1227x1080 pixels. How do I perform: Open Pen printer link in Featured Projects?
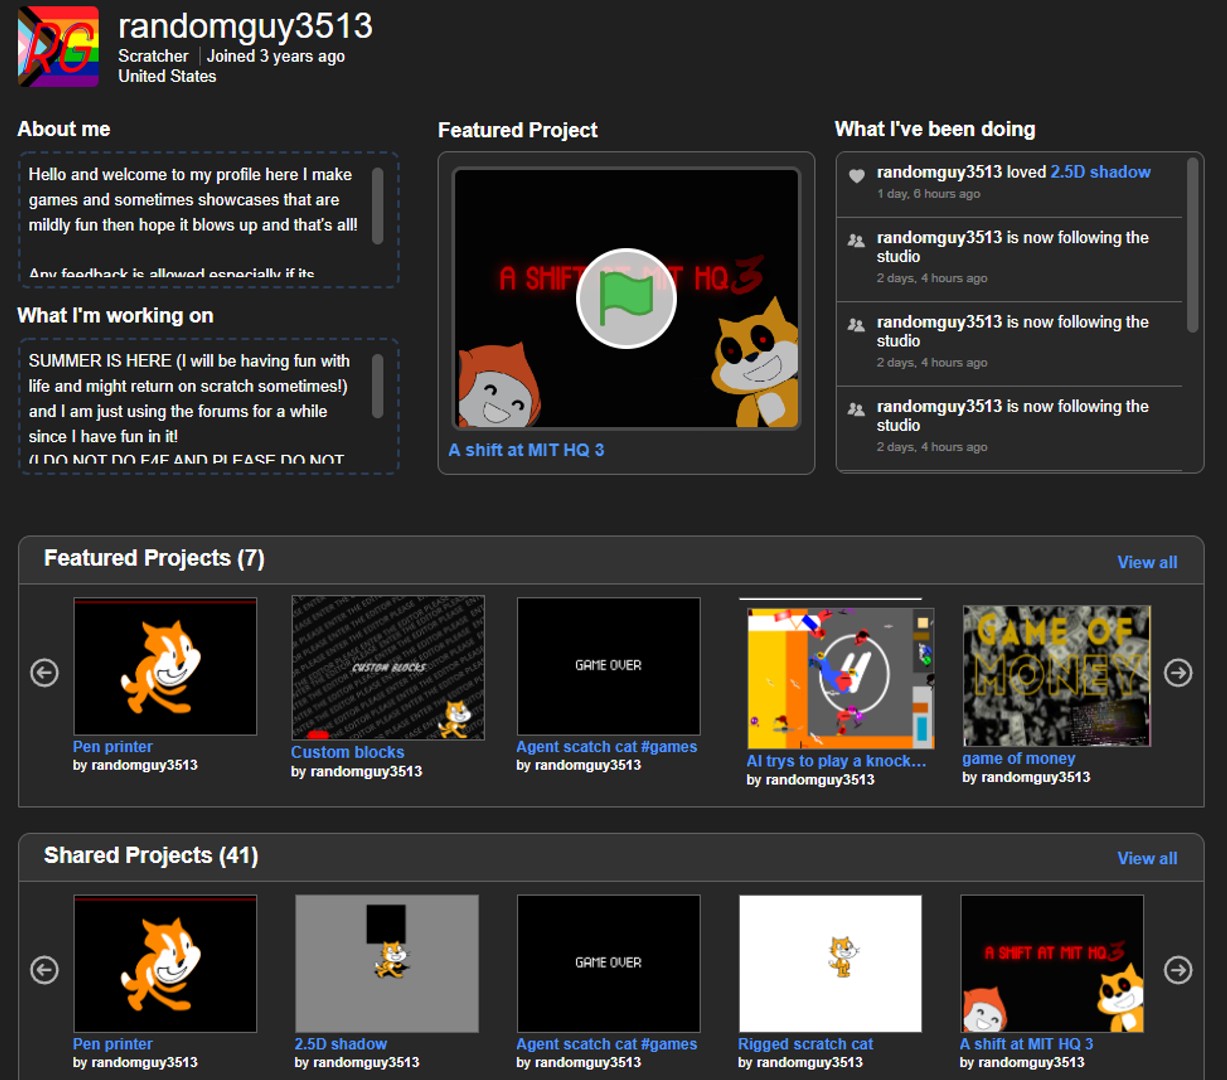(x=113, y=747)
